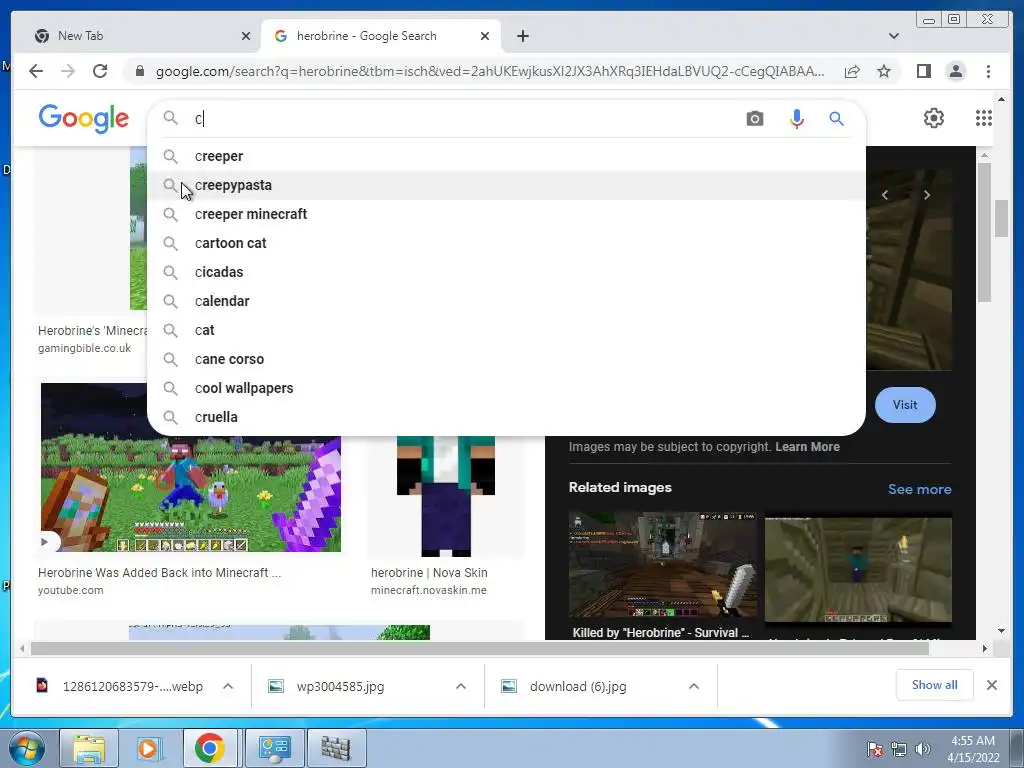
Task: Choose the 'creepypasta' suggestion
Action: point(506,185)
